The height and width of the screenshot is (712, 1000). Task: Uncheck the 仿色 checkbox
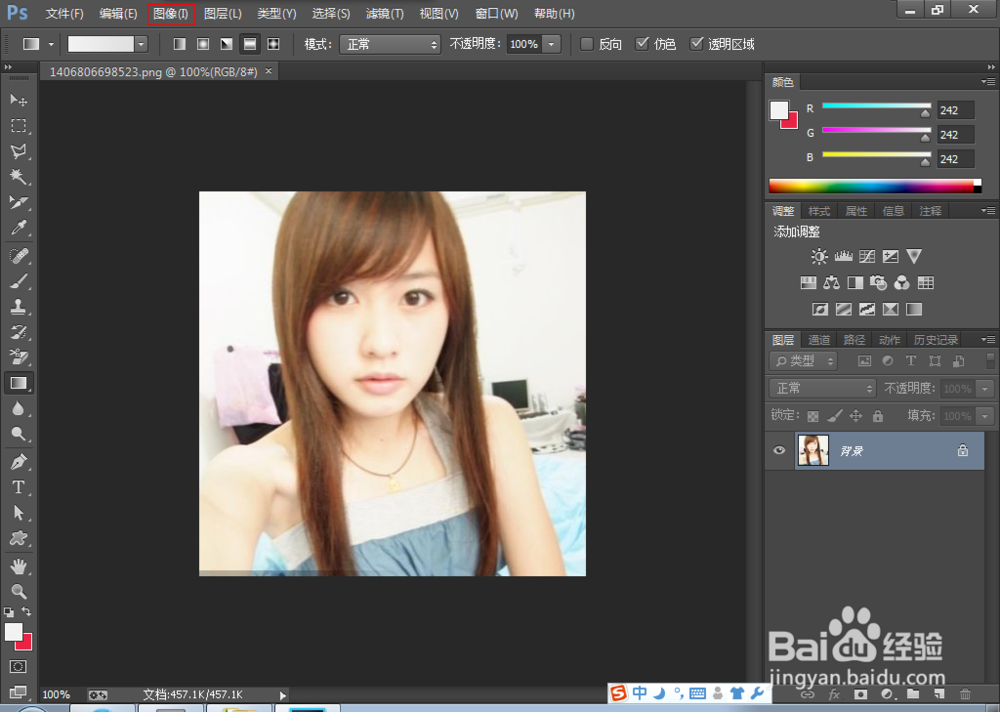pyautogui.click(x=642, y=44)
